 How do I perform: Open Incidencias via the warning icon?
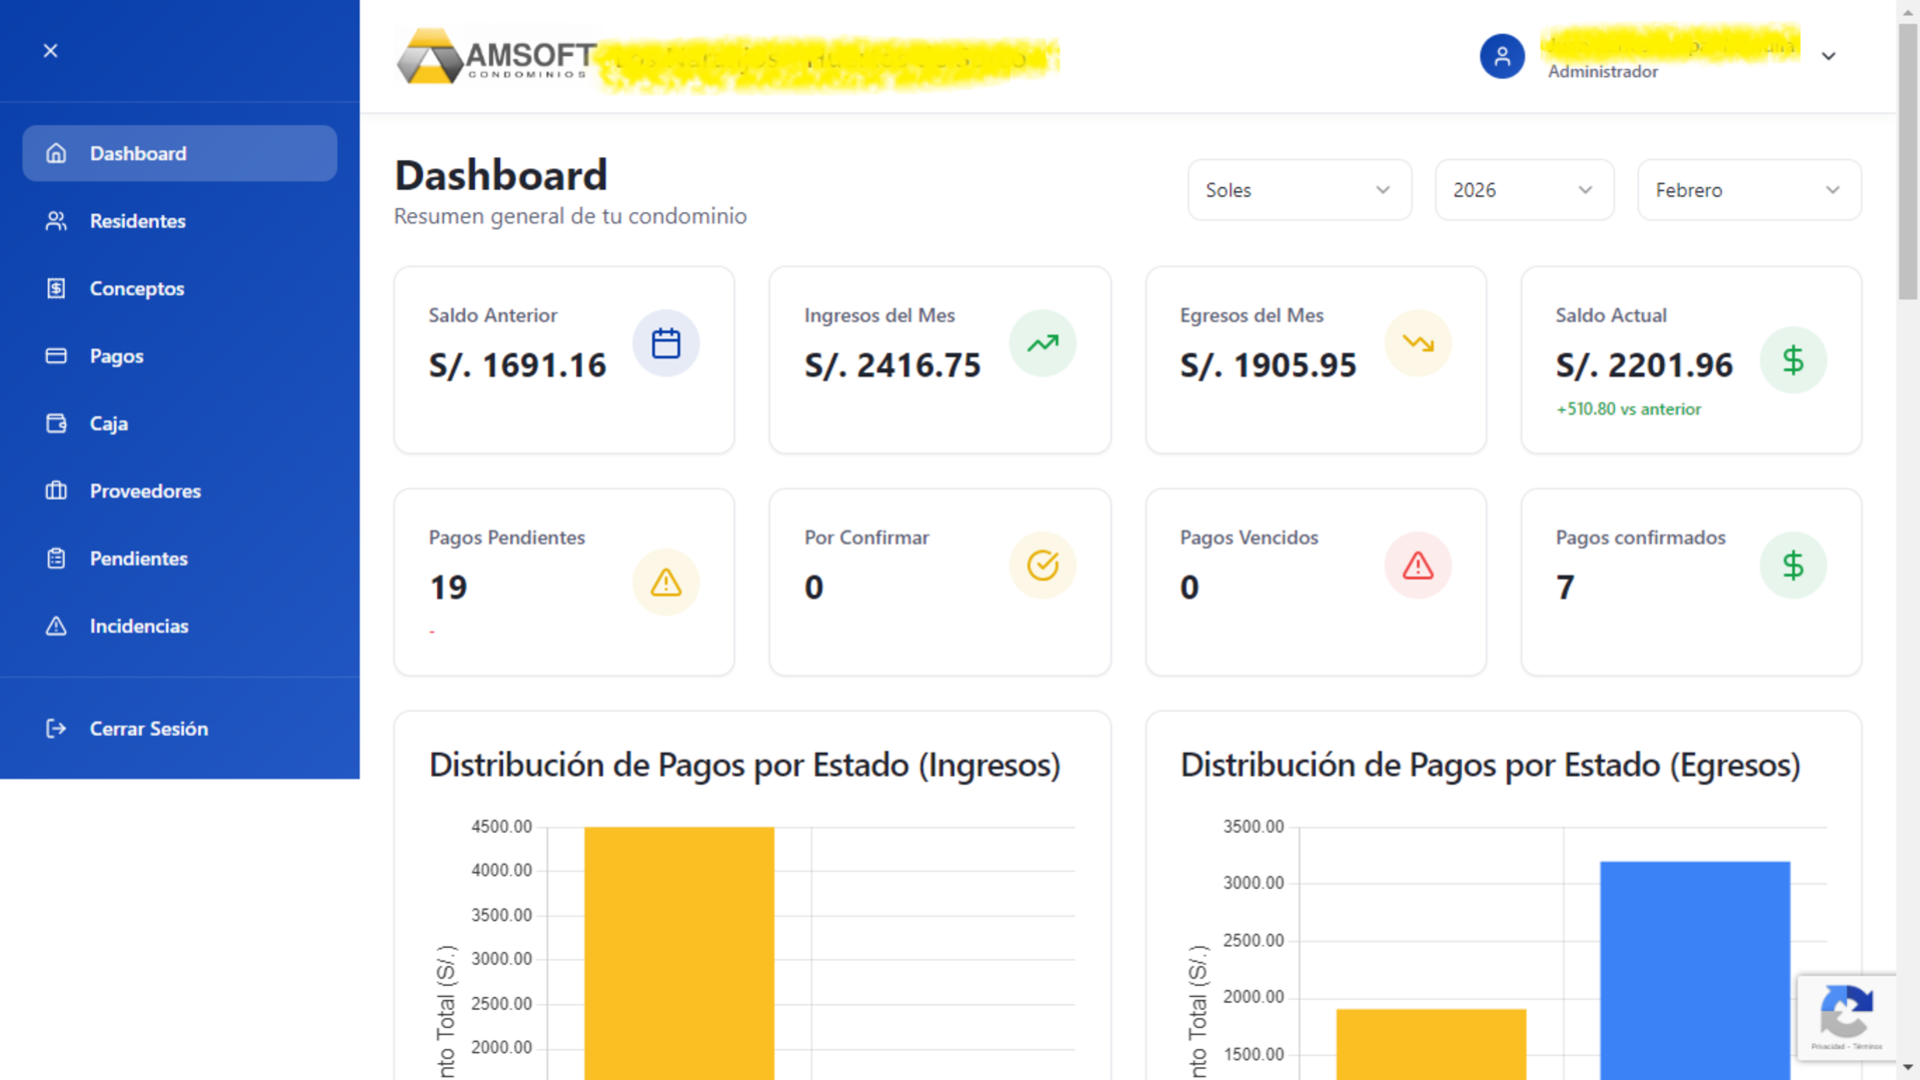pyautogui.click(x=56, y=626)
